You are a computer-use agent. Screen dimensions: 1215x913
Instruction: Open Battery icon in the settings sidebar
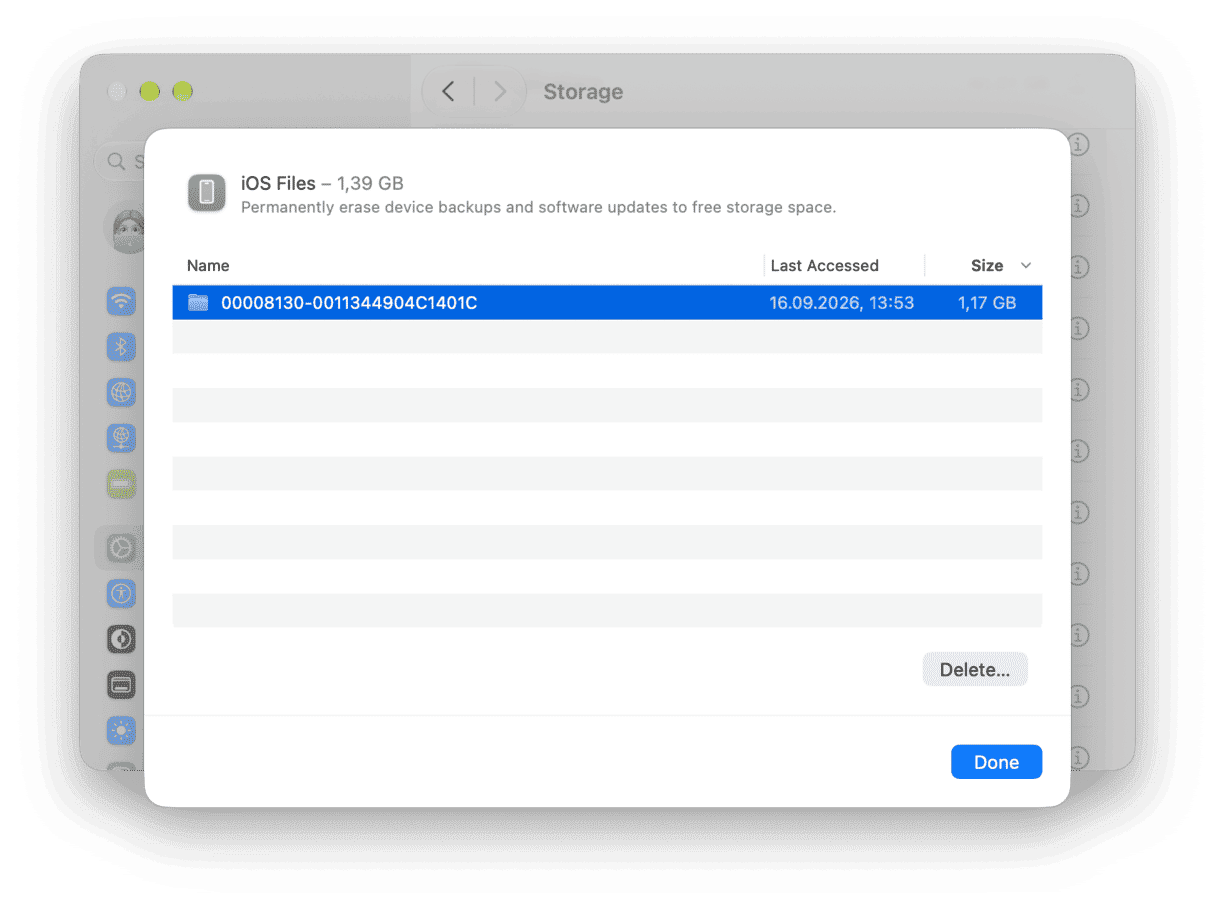pos(121,484)
